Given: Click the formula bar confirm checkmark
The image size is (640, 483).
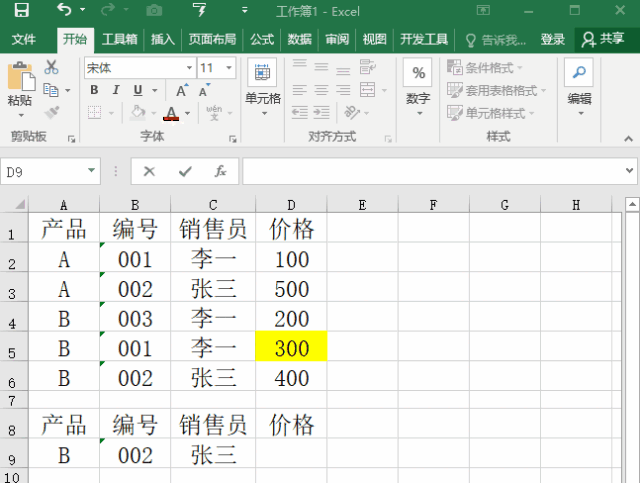Looking at the screenshot, I should [185, 171].
